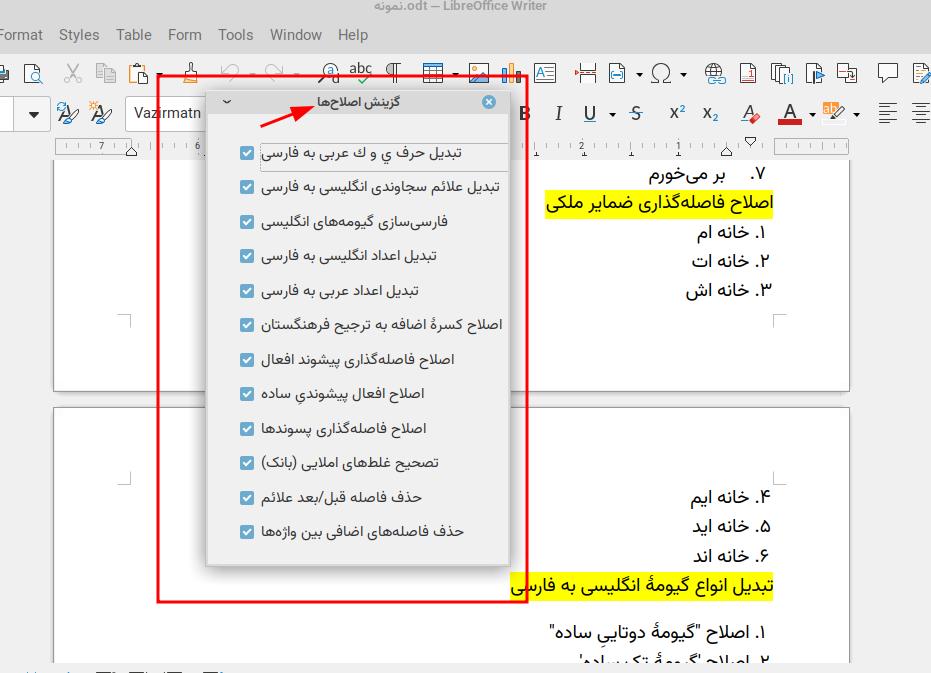This screenshot has height=673, width=931.
Task: Open the special character dropdown arrow
Action: click(683, 74)
